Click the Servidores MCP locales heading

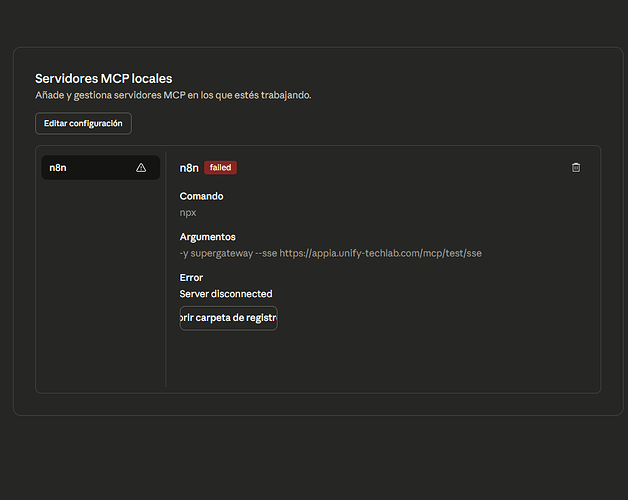103,78
